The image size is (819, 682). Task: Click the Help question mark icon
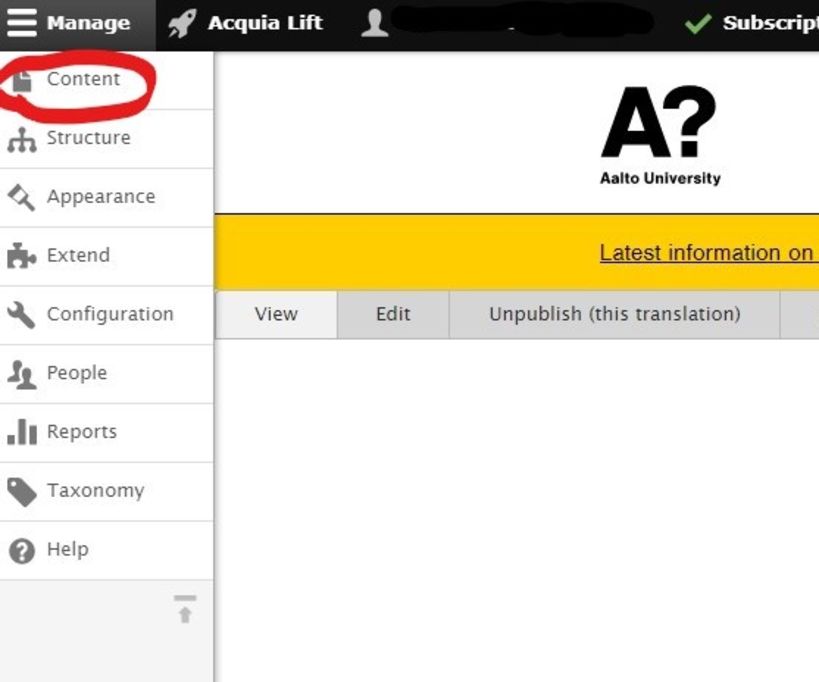21,550
